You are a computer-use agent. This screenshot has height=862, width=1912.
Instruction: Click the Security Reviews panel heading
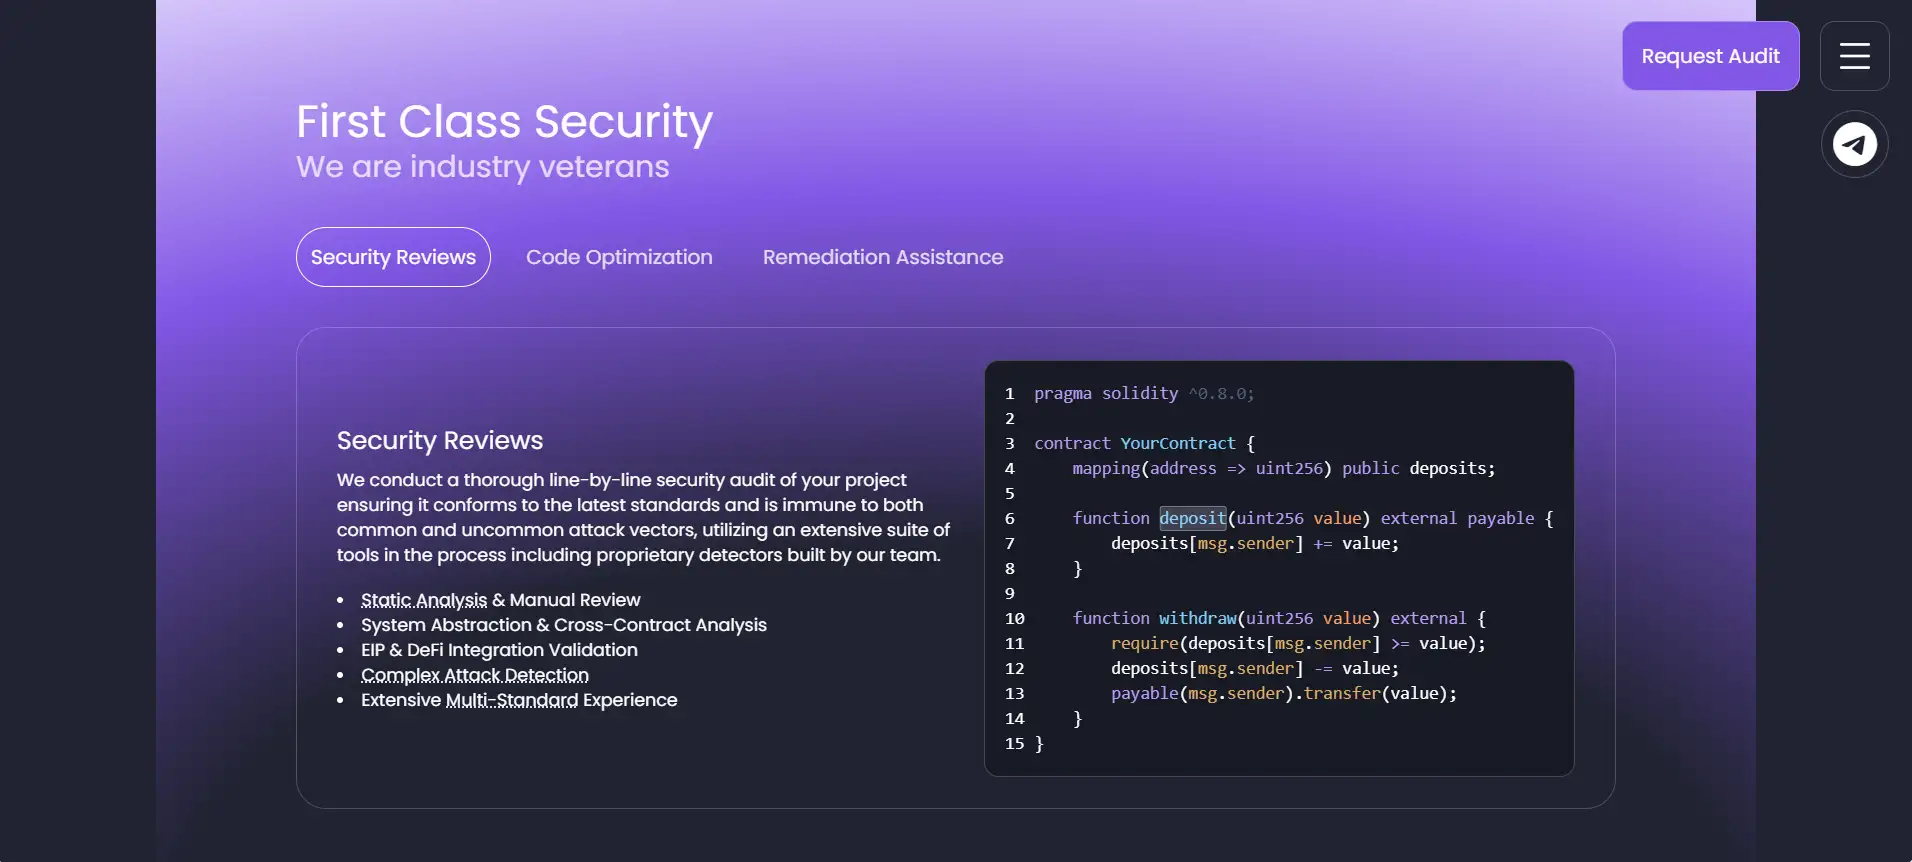point(439,440)
